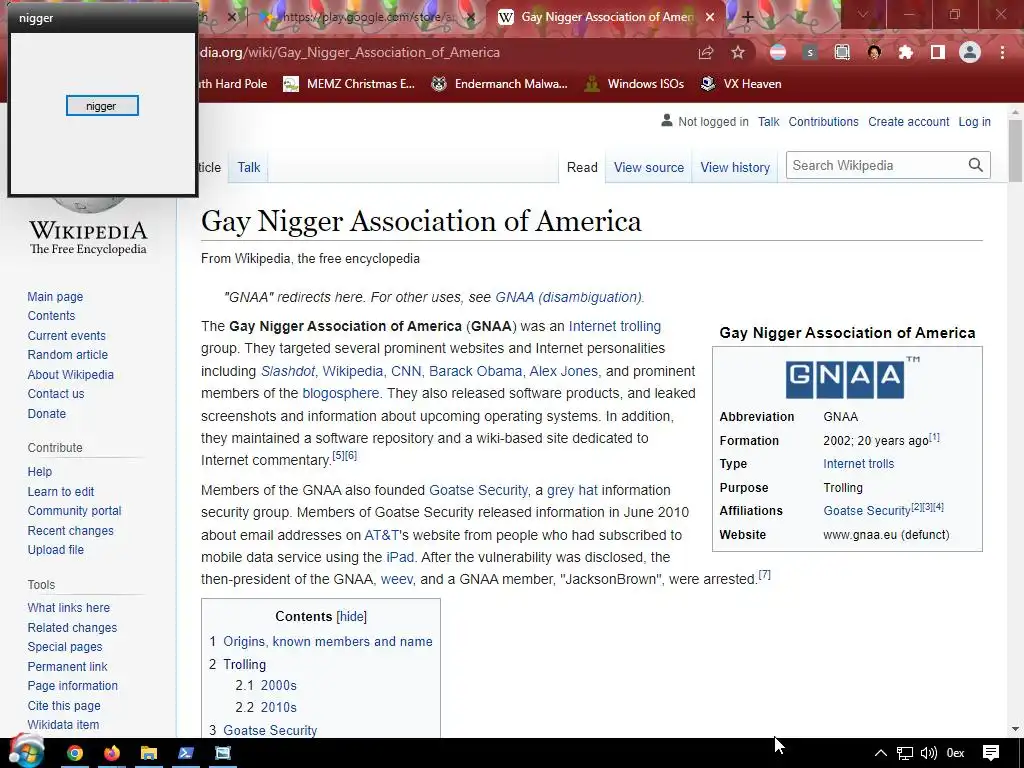This screenshot has width=1024, height=768.
Task: Click the network icon in system tray
Action: point(904,753)
